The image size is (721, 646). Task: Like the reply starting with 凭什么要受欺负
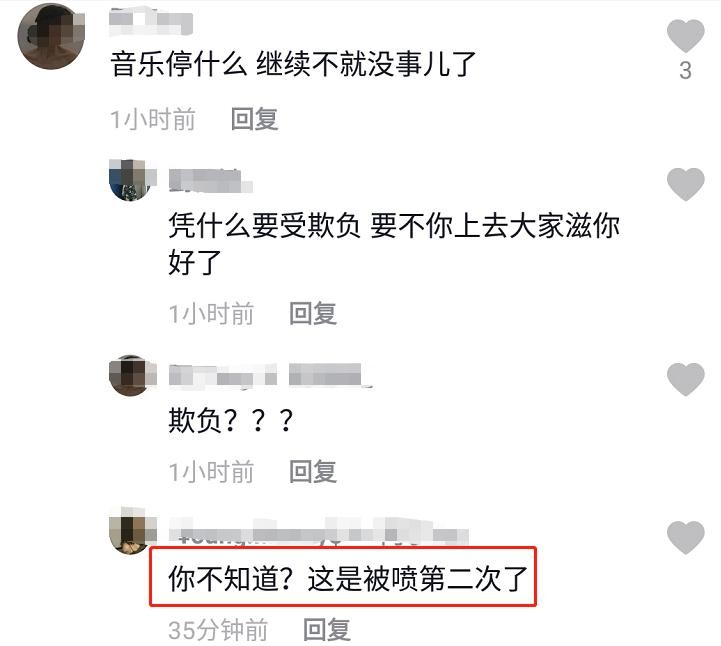pyautogui.click(x=685, y=184)
